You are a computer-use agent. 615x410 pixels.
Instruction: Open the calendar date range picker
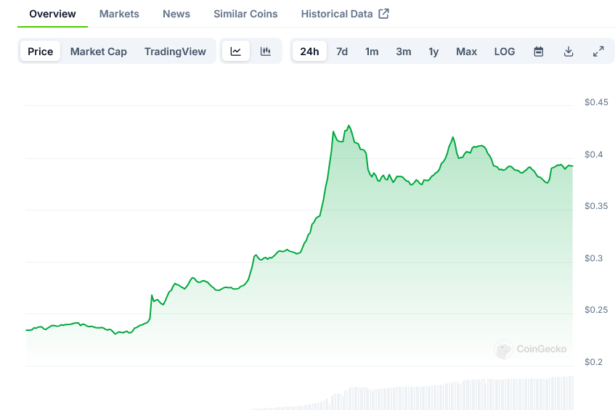pyautogui.click(x=539, y=51)
